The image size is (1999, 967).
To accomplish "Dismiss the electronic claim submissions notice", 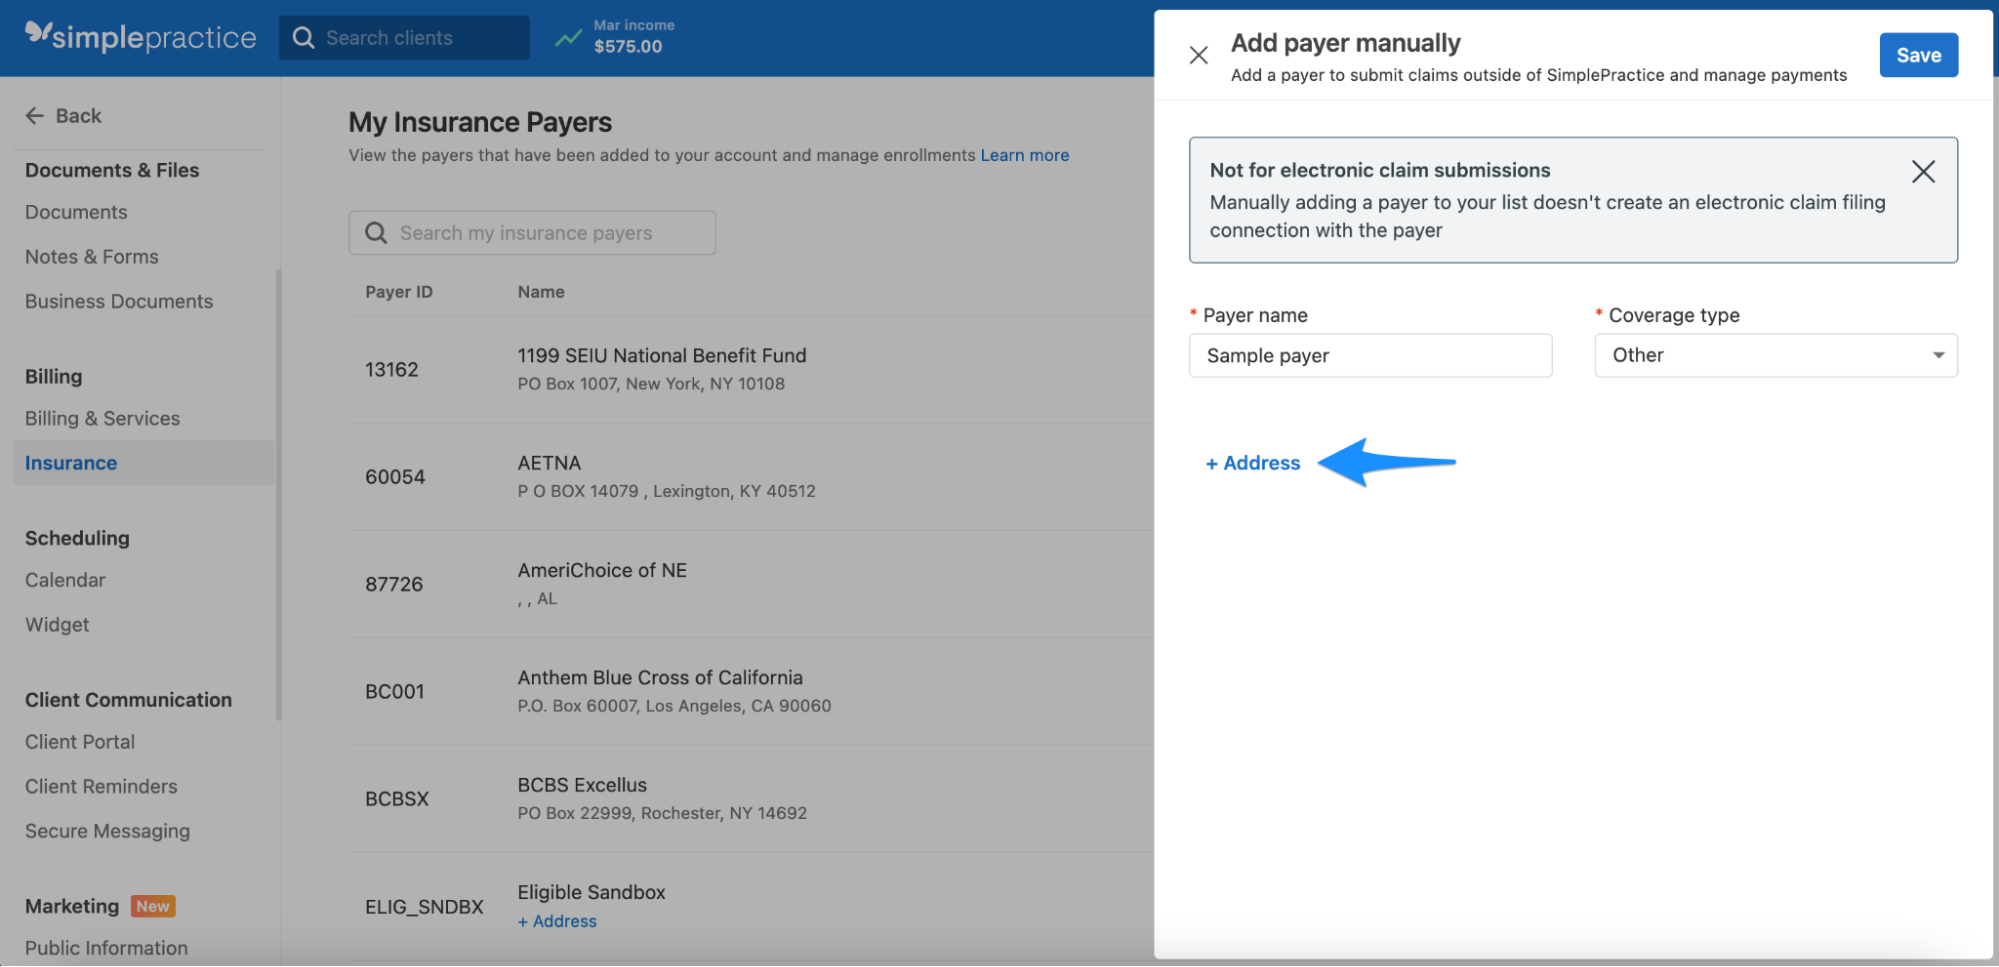I will [x=1923, y=171].
